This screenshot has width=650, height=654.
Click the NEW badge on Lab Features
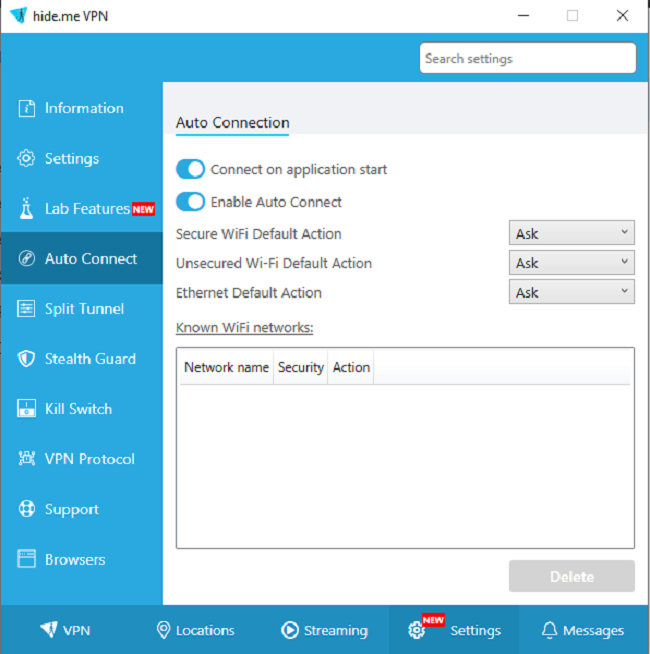(x=144, y=209)
